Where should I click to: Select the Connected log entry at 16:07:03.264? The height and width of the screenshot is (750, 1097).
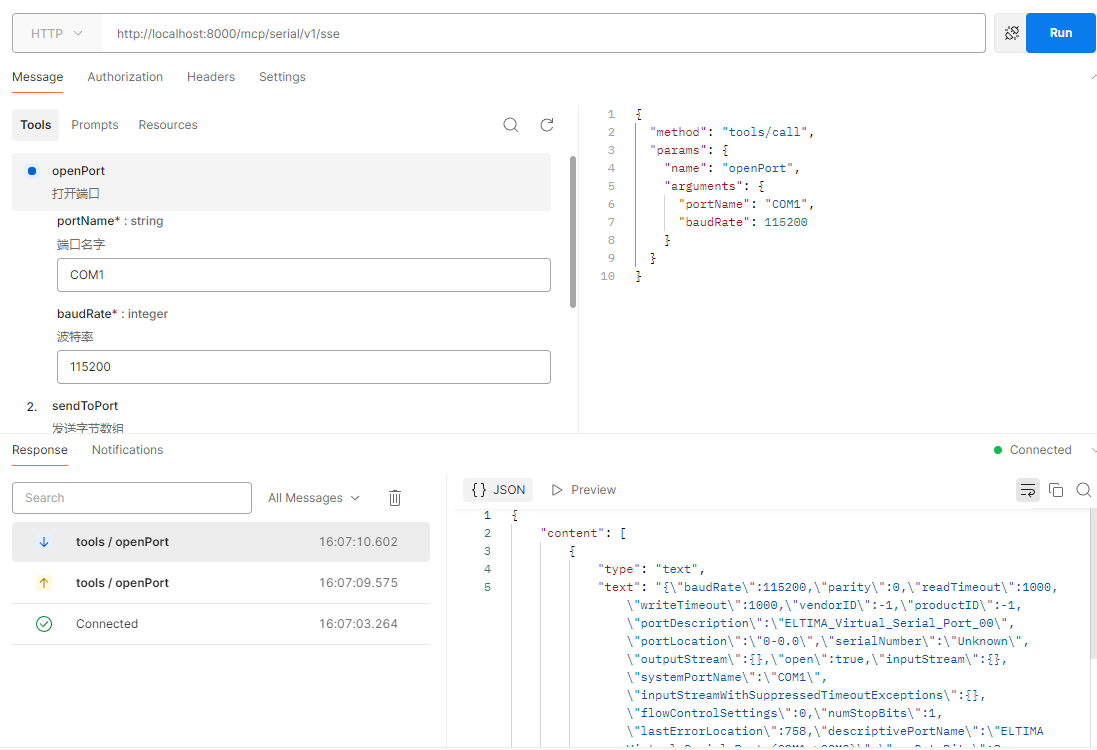click(x=220, y=623)
